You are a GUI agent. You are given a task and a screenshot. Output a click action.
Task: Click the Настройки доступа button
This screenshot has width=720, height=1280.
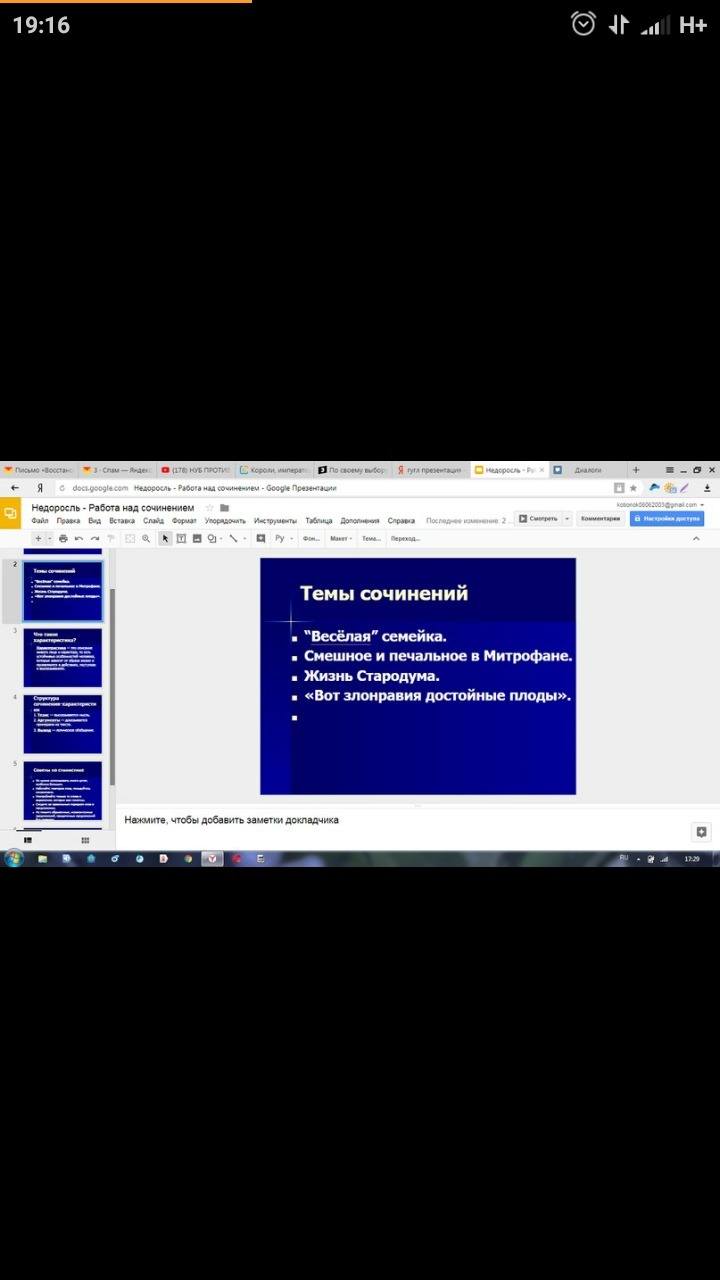click(x=667, y=519)
